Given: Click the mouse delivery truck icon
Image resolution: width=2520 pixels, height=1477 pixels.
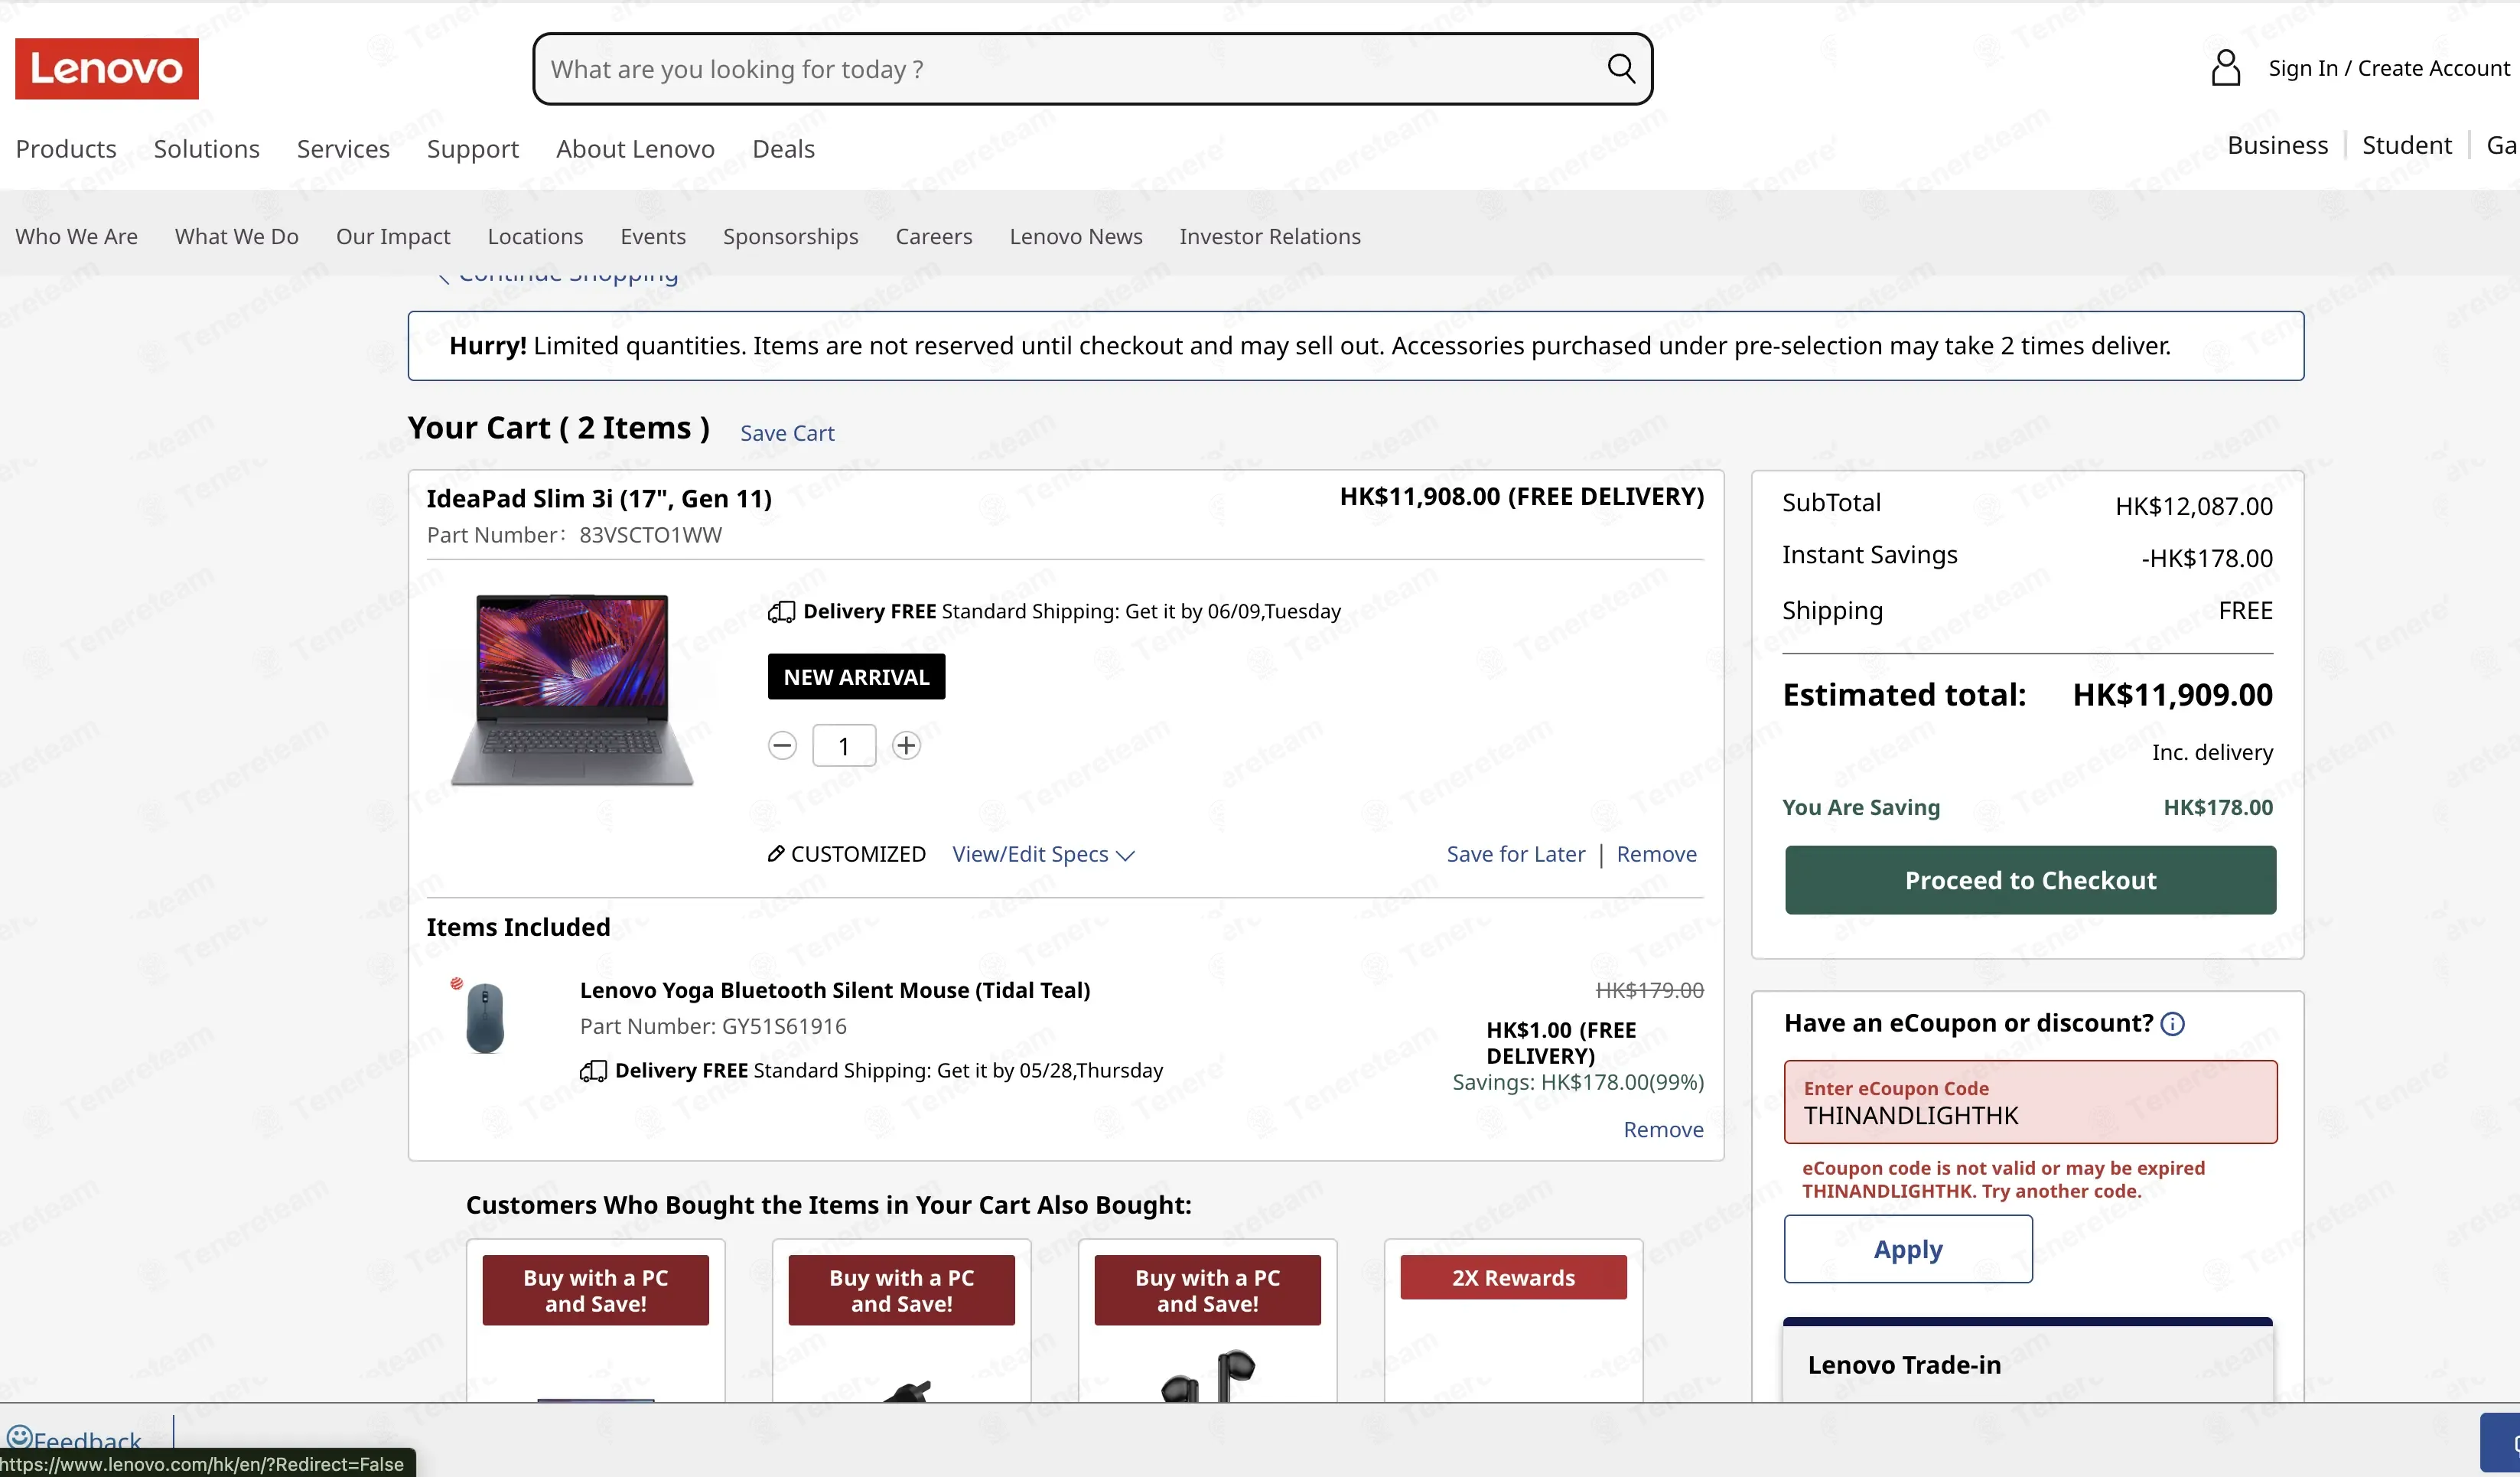Looking at the screenshot, I should pos(593,1070).
